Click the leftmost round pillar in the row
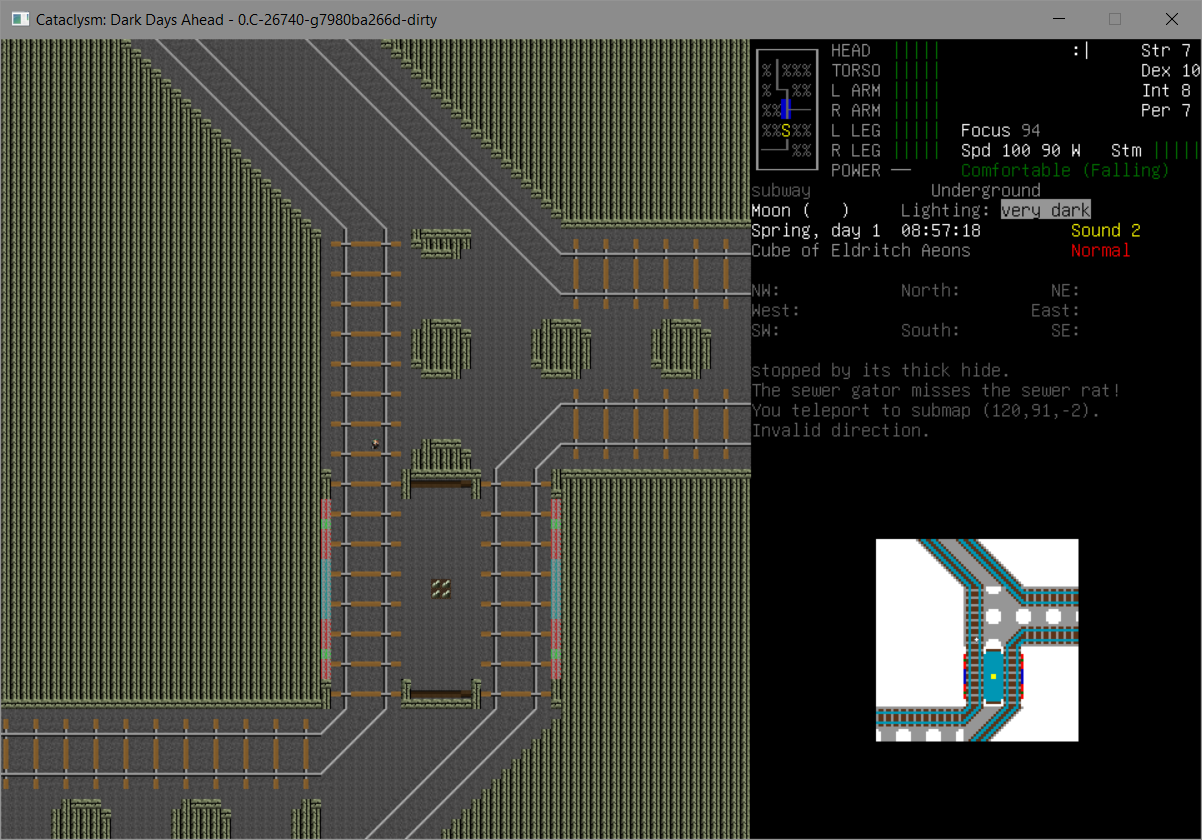The height and width of the screenshot is (840, 1202). (x=441, y=348)
